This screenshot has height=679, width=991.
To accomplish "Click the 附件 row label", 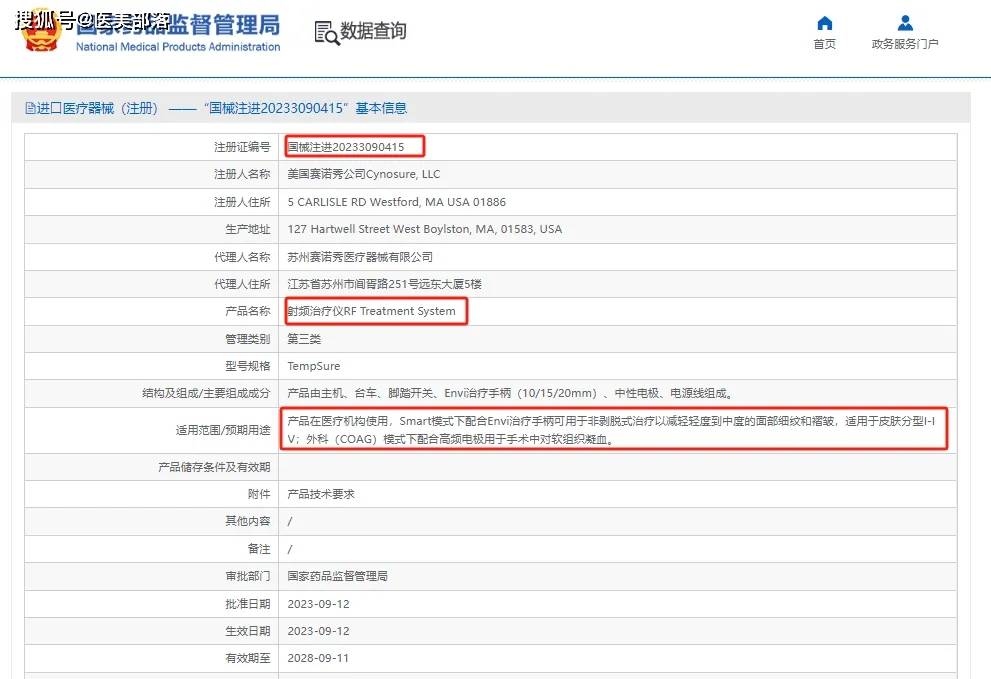I will click(x=259, y=494).
